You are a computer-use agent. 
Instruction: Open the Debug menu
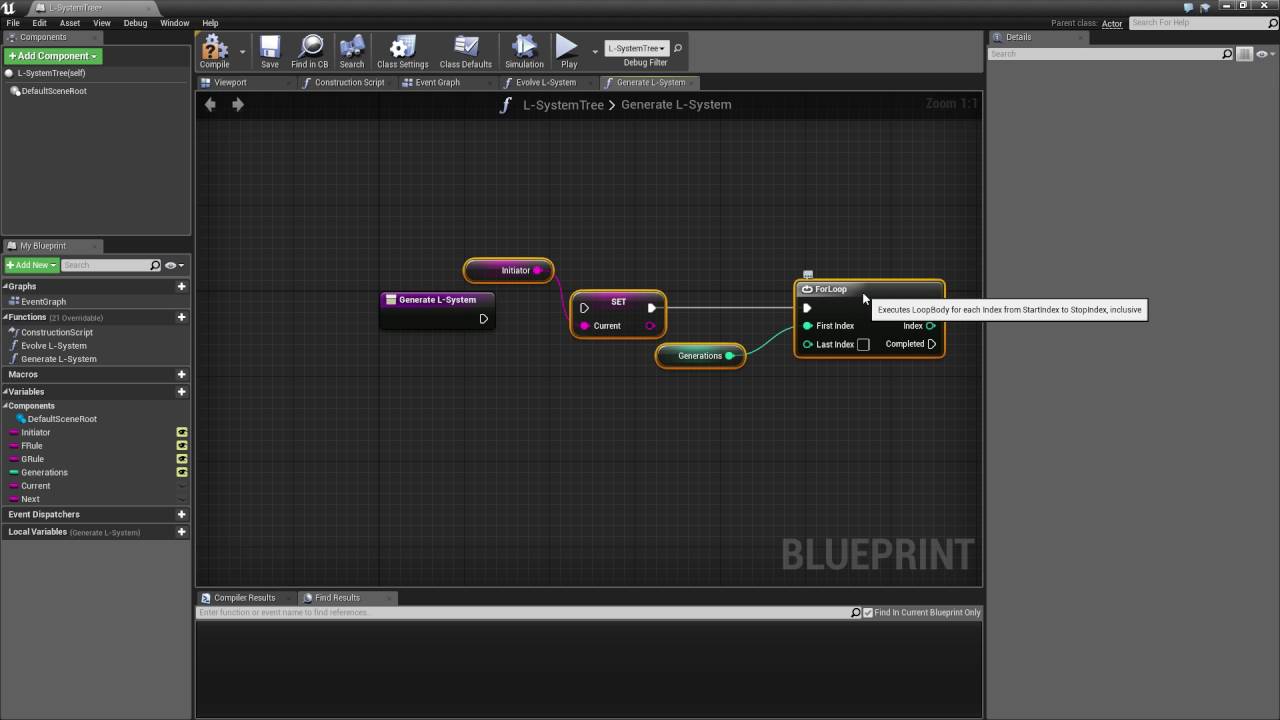point(135,23)
